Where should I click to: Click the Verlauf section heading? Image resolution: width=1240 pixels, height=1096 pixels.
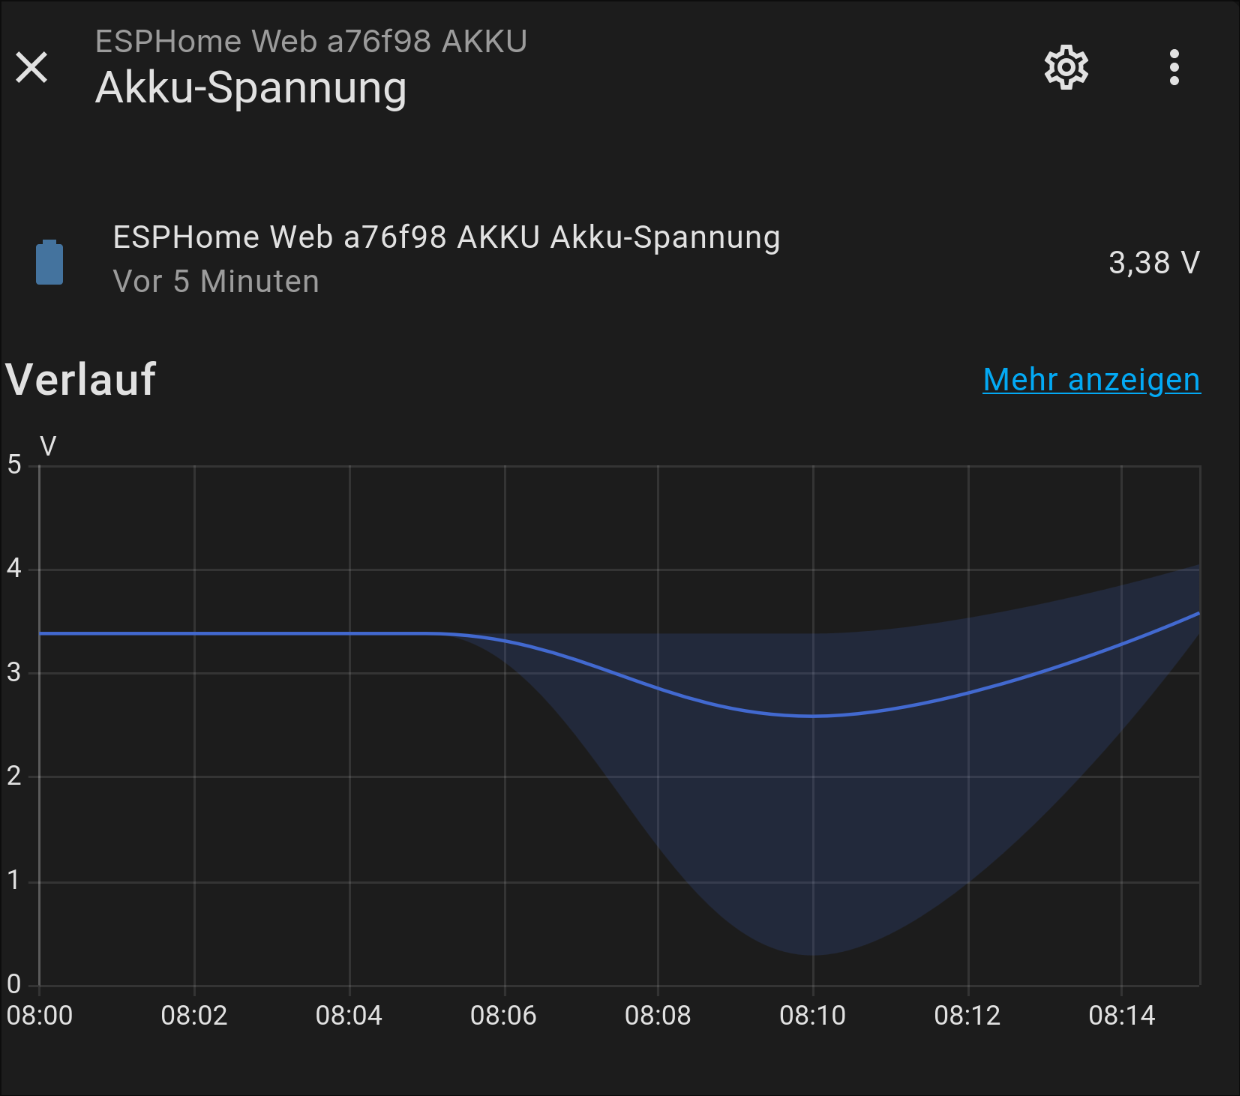81,380
